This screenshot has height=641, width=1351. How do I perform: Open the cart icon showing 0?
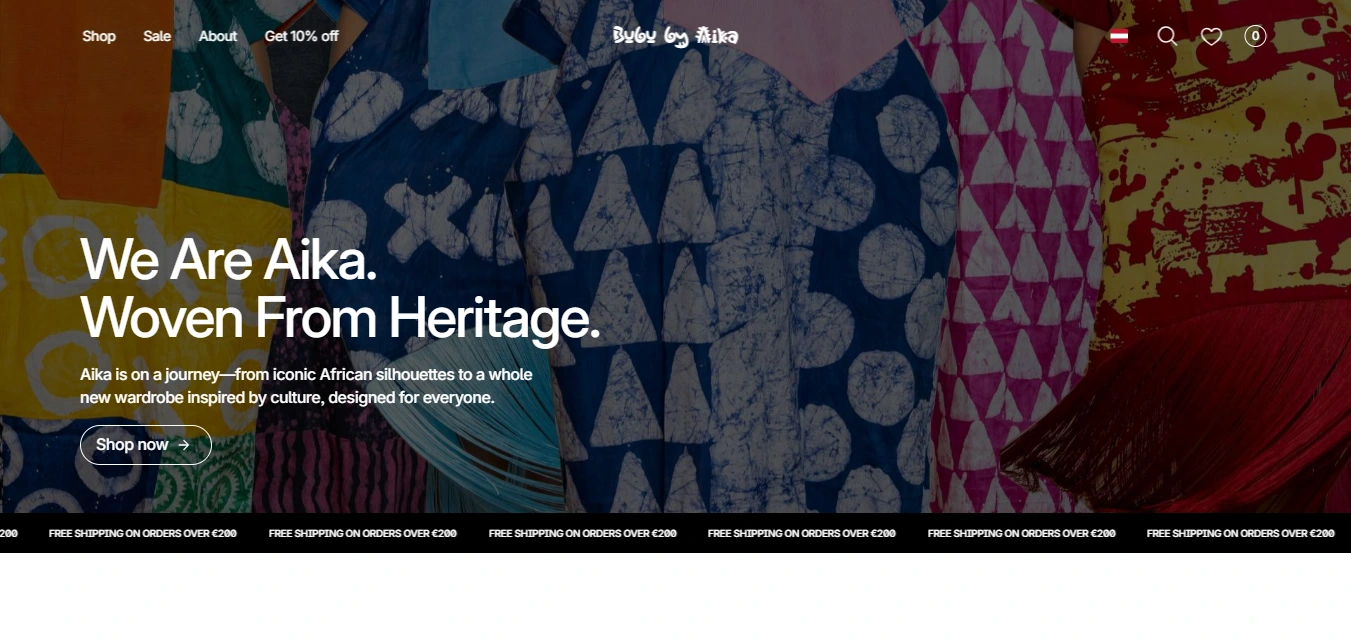[x=1255, y=36]
